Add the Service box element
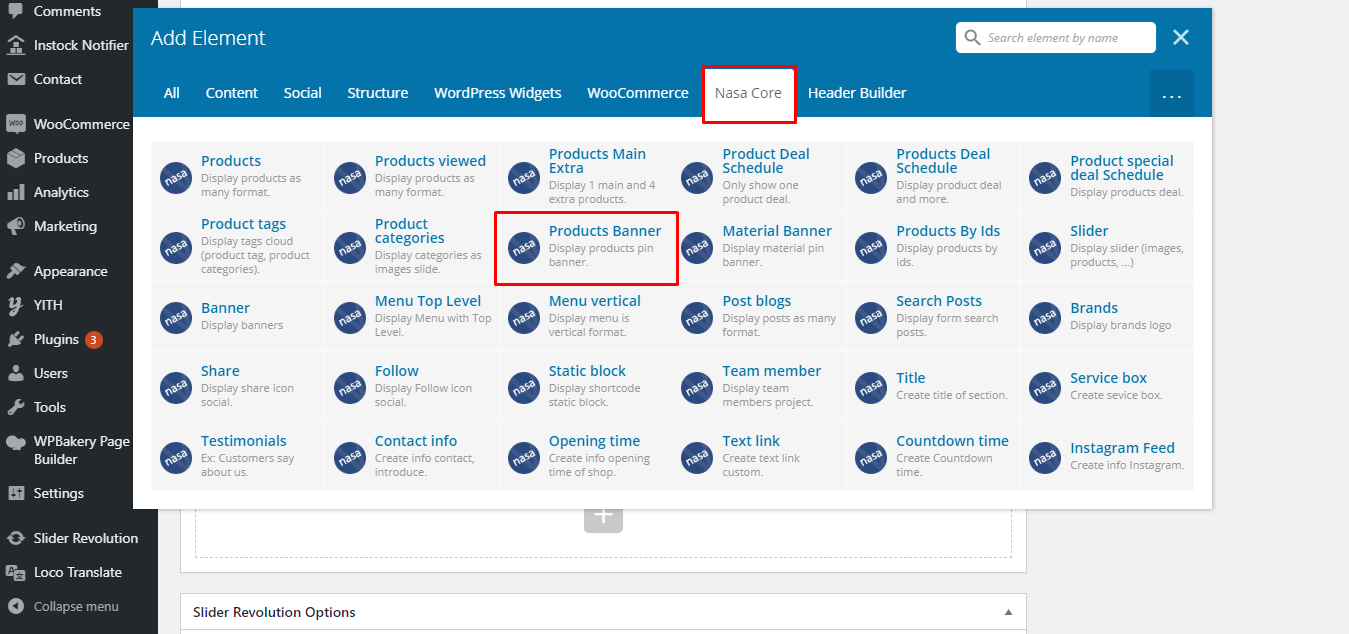This screenshot has width=1349, height=634. pyautogui.click(x=1107, y=387)
